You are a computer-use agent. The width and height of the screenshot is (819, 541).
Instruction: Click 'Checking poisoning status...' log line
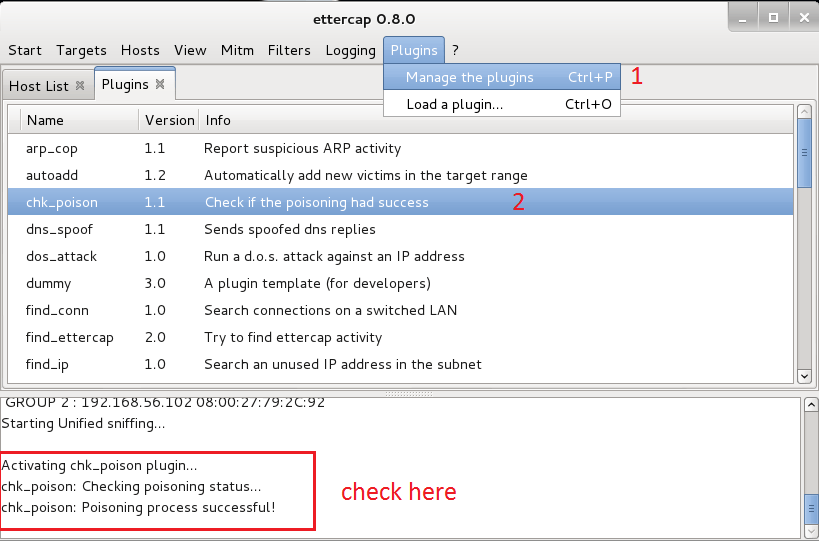[131, 487]
